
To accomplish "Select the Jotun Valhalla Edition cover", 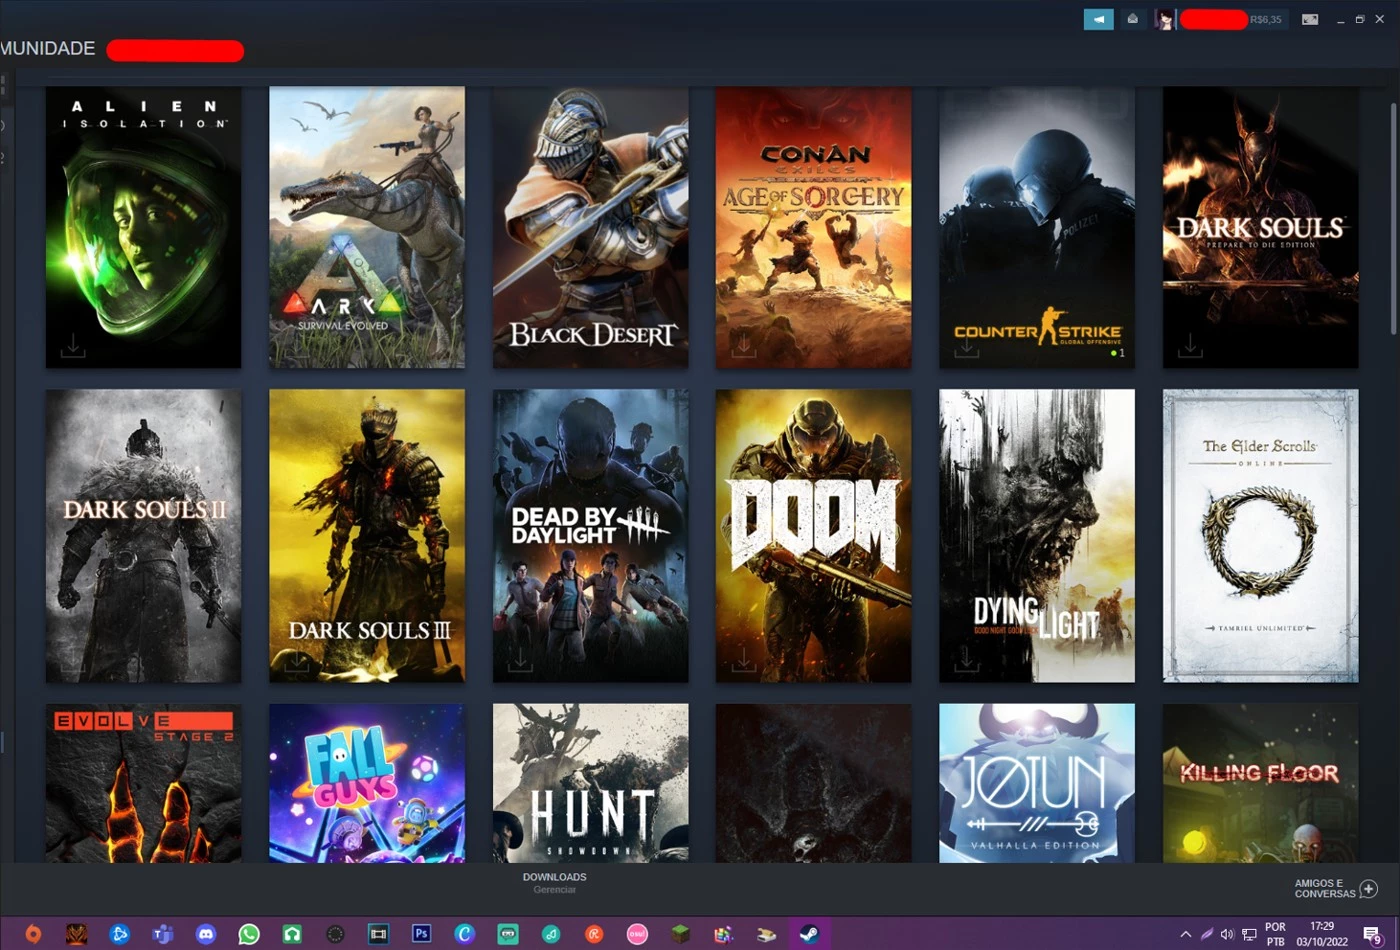I will point(1037,783).
